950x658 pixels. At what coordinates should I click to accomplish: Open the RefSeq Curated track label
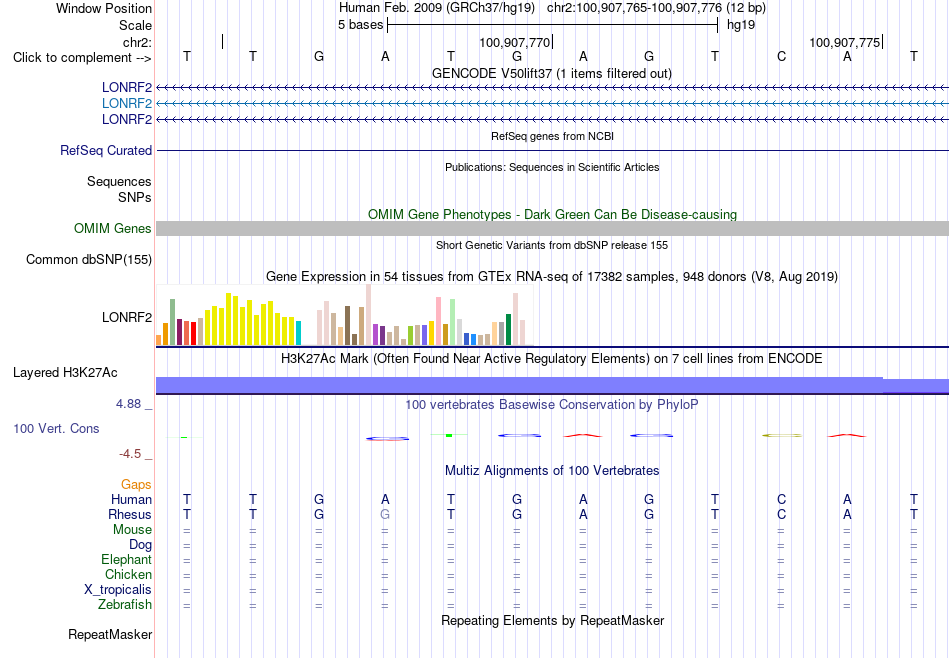pos(106,150)
